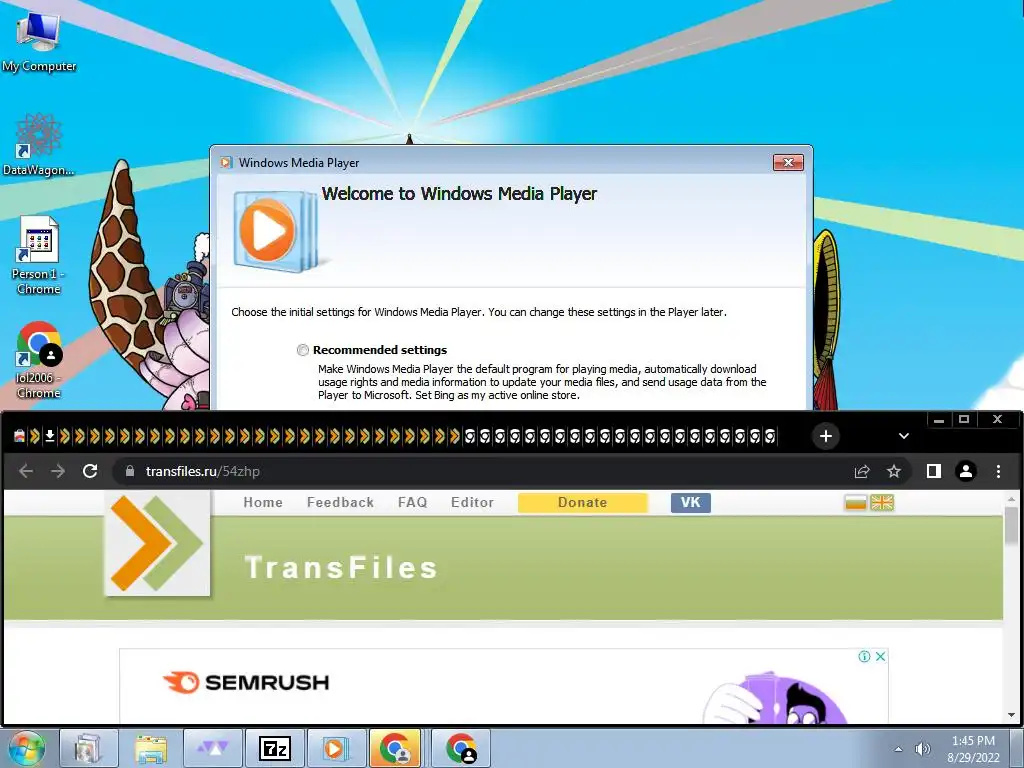Open the Feedback page on TransFiles
This screenshot has height=768, width=1024.
(x=340, y=502)
